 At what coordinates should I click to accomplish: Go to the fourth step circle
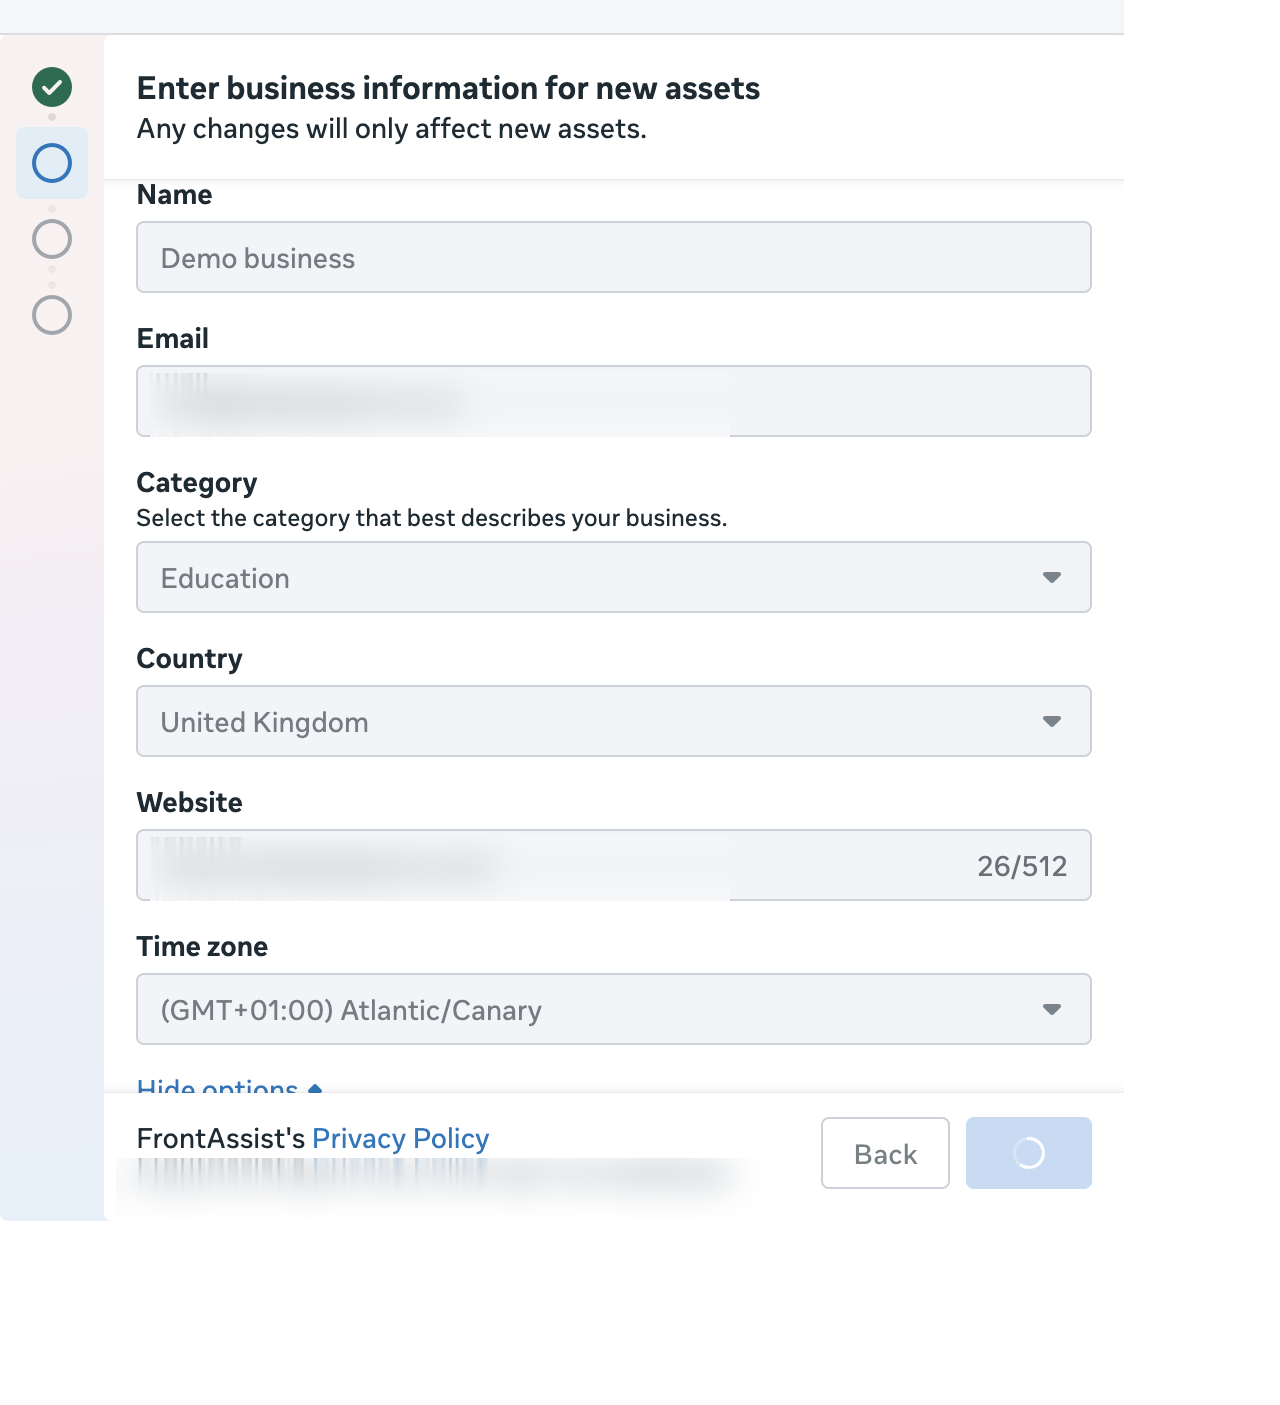(52, 315)
